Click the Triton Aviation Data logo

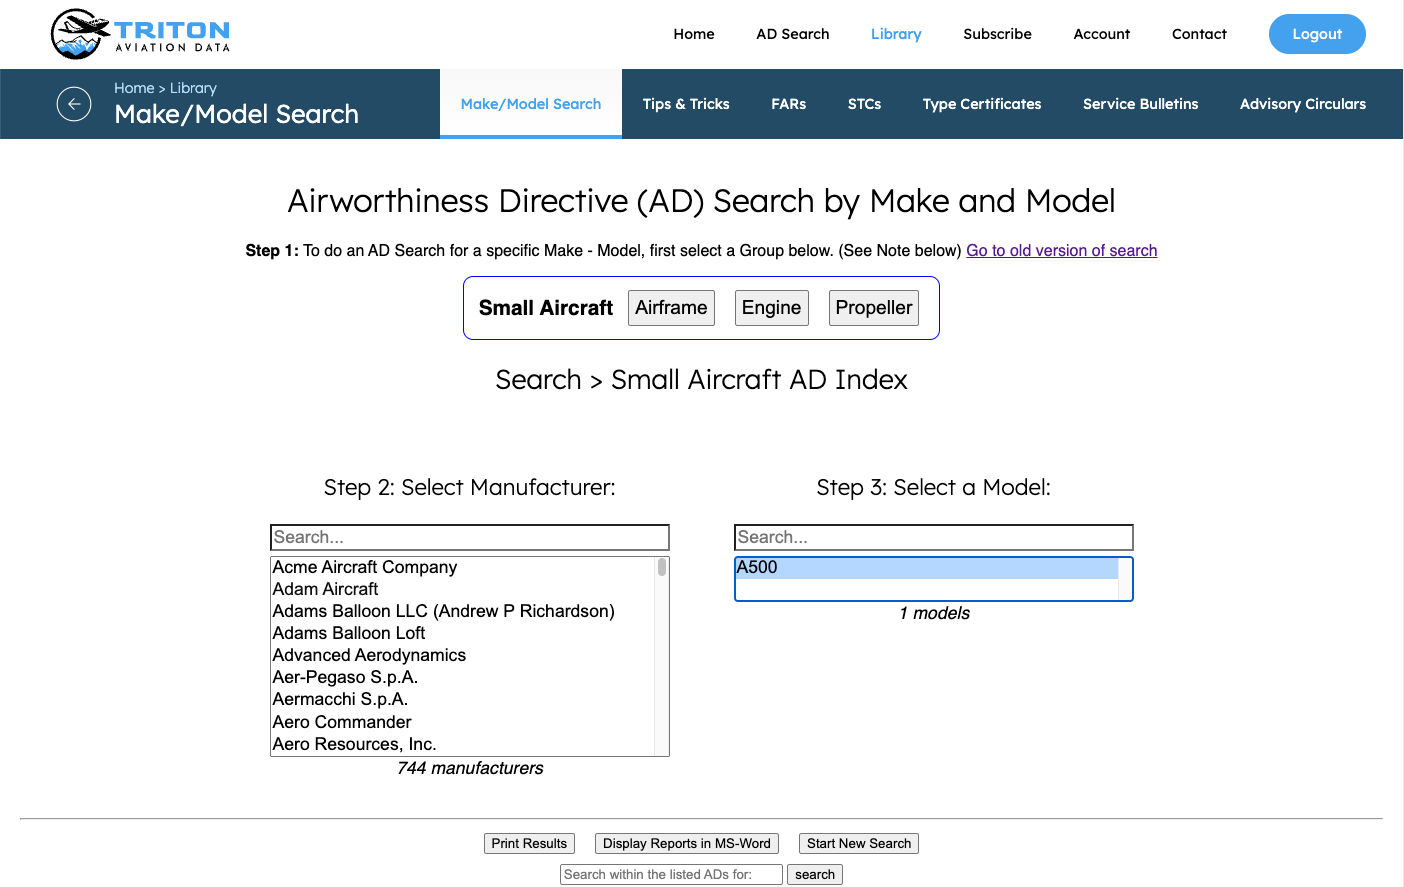pos(141,34)
